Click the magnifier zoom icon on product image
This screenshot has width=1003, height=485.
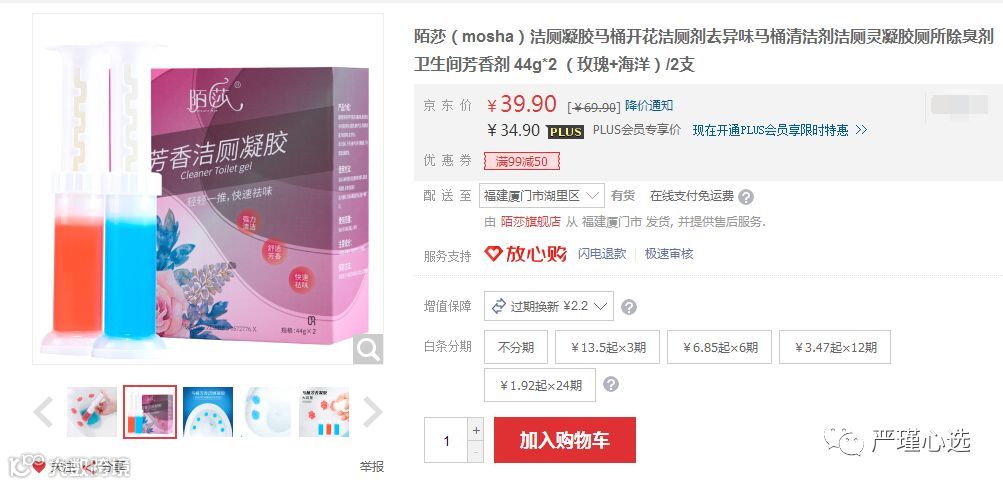368,349
